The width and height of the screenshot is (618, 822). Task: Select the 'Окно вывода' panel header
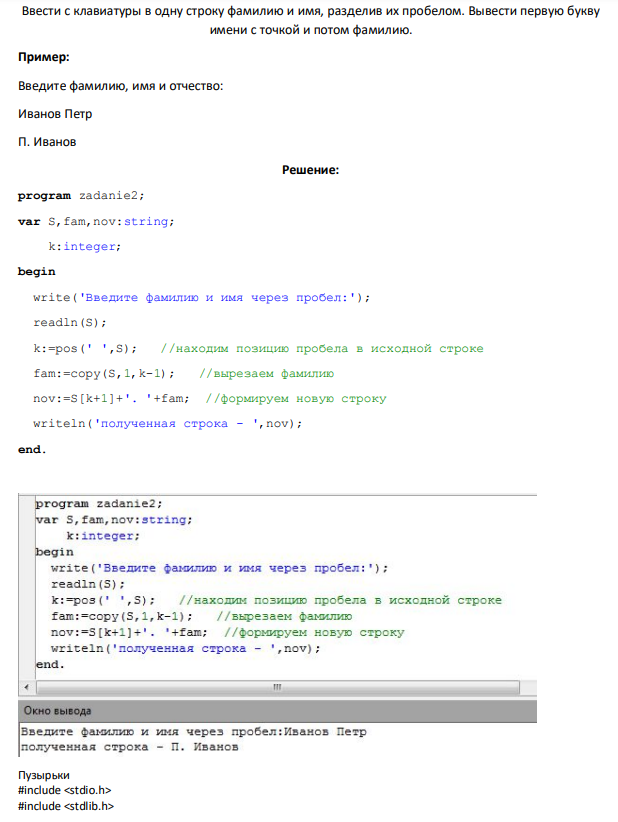point(277,711)
